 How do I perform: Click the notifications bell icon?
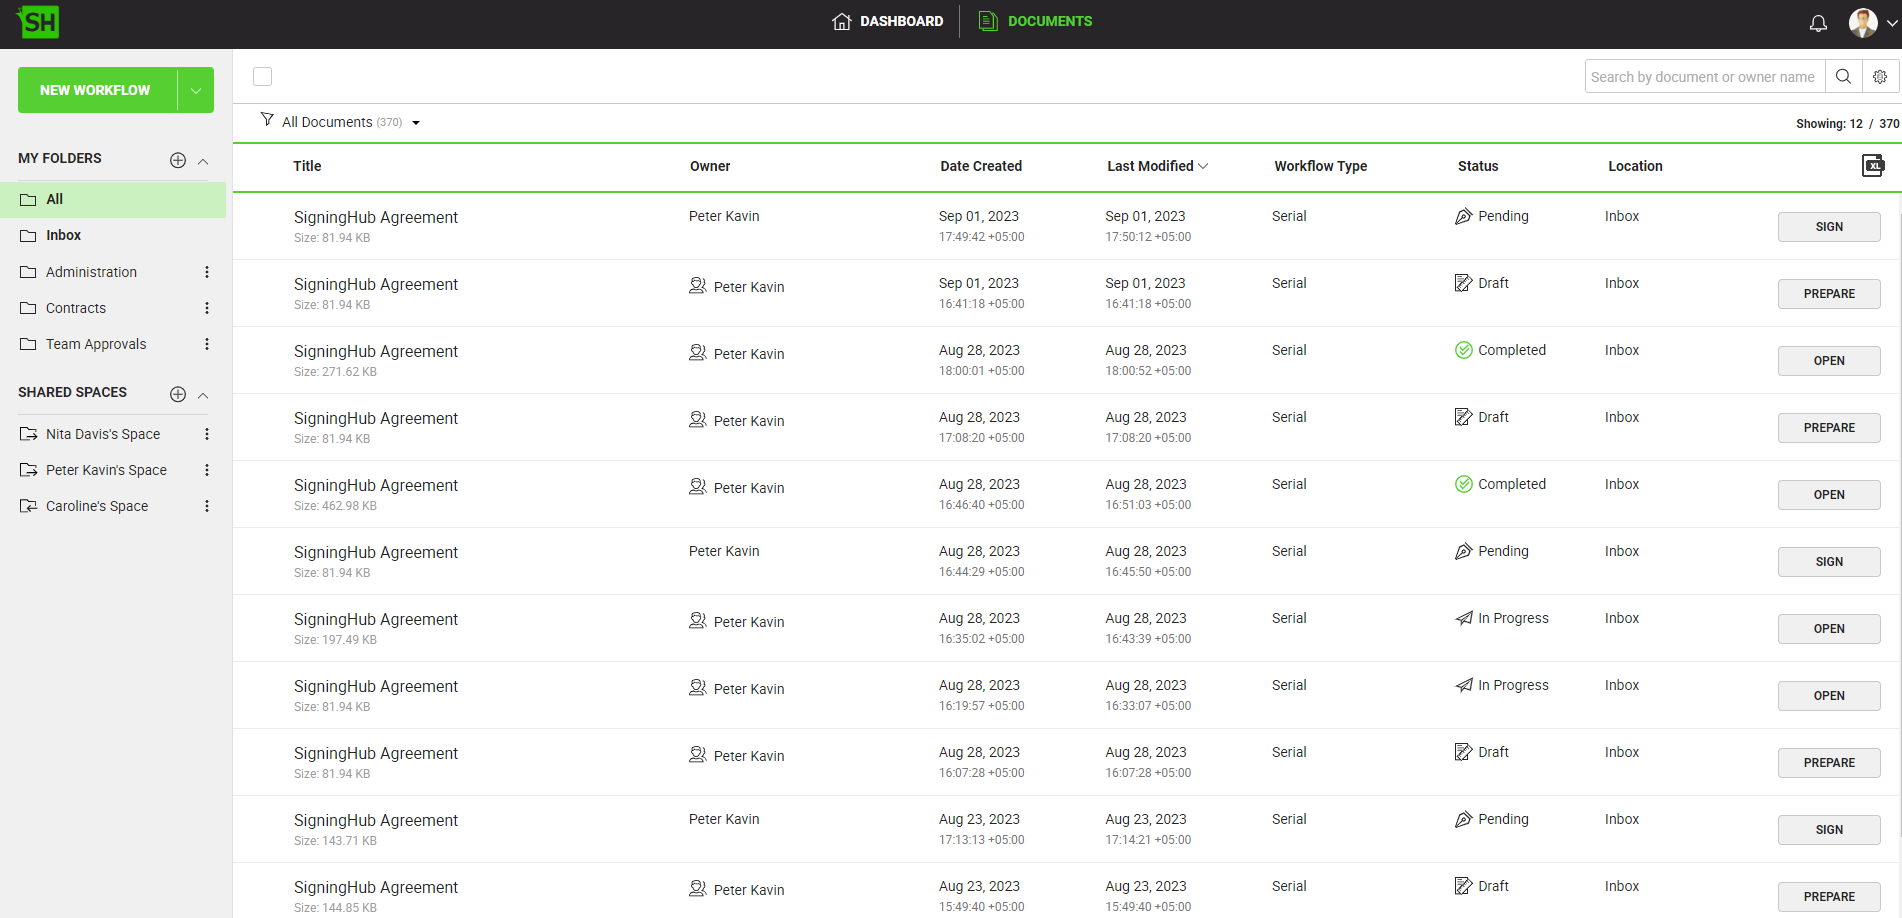pos(1818,23)
